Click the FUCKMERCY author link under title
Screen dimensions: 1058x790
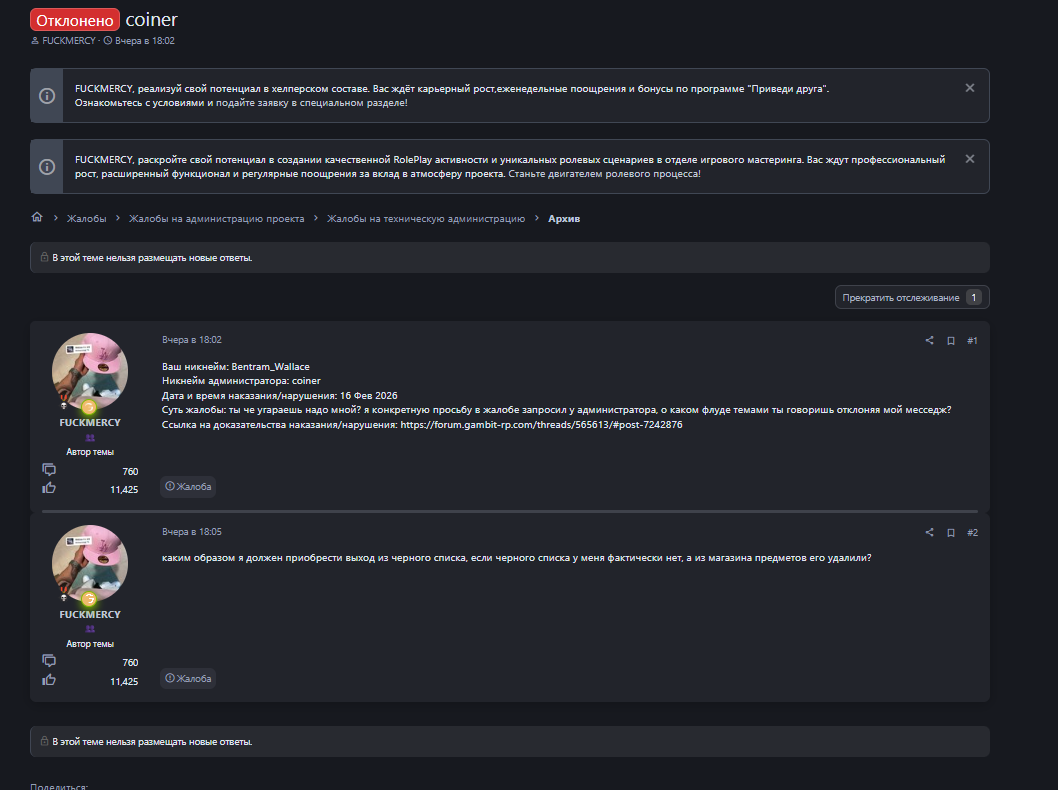pos(69,41)
